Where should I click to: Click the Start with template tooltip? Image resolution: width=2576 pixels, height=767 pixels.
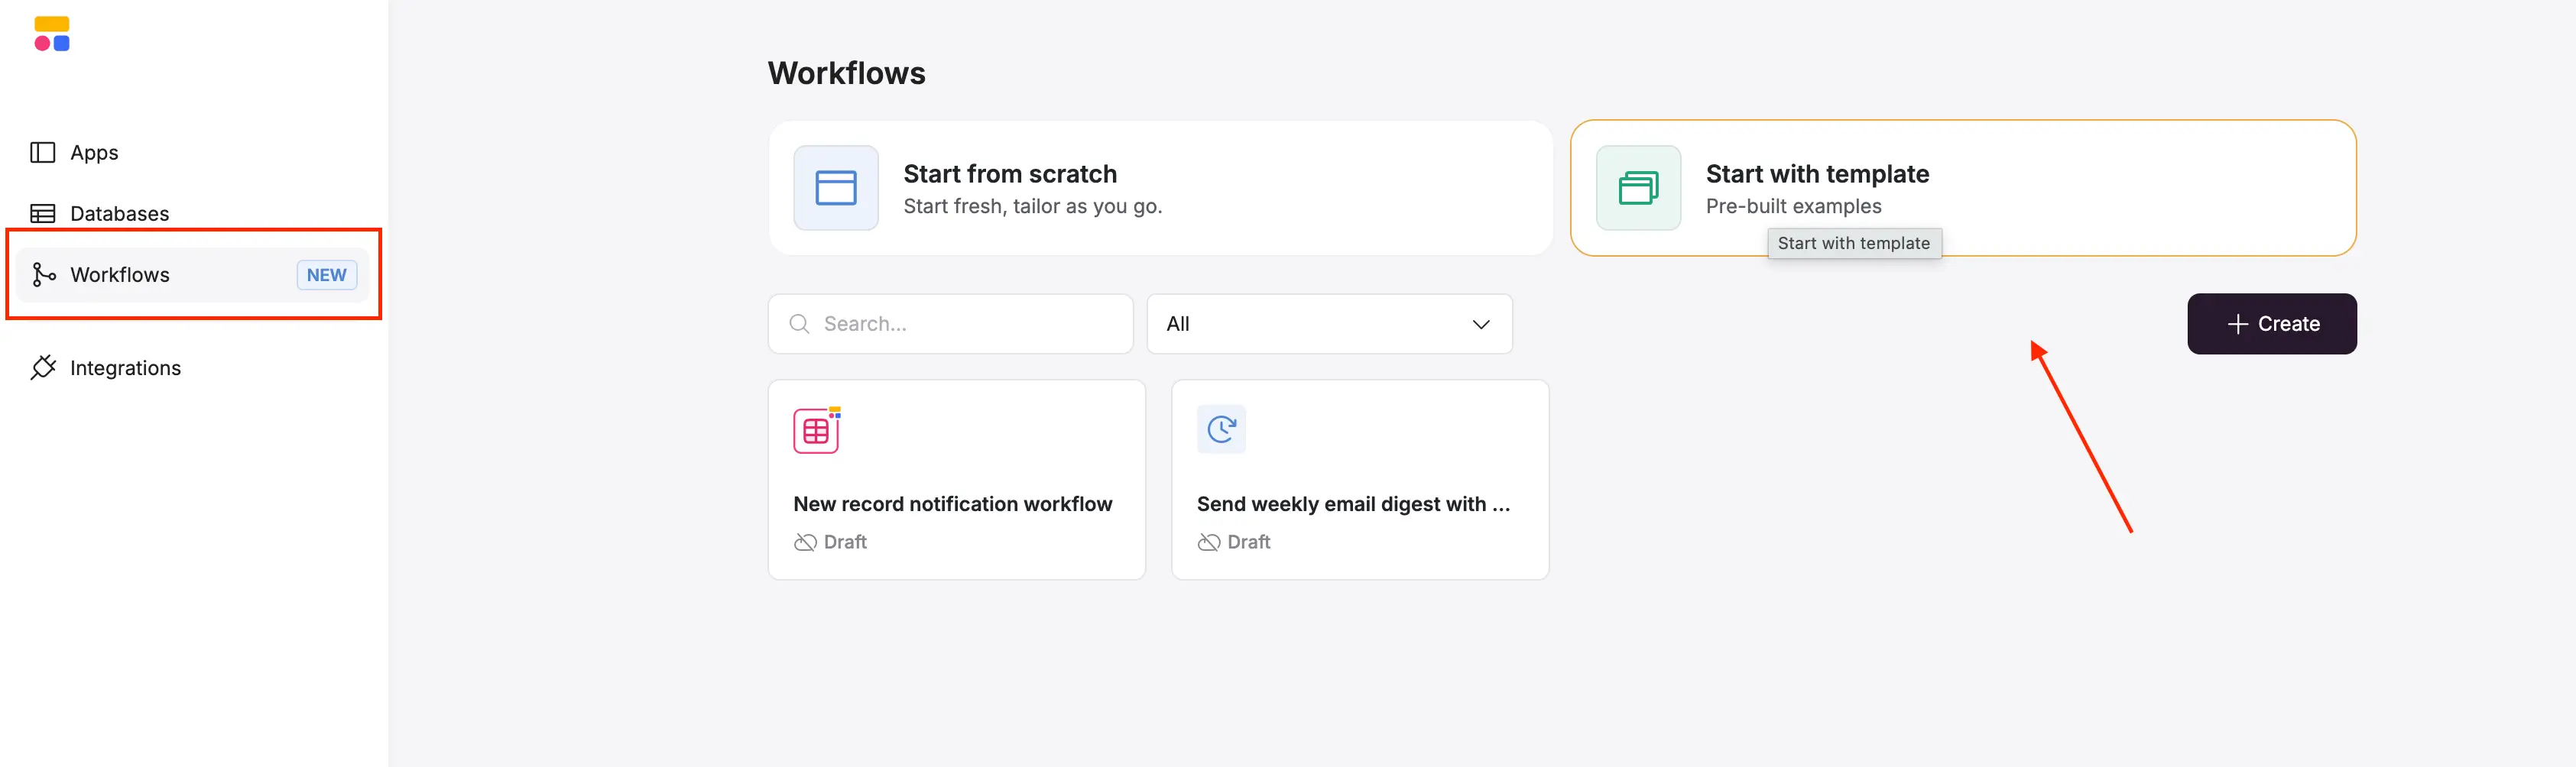pos(1854,243)
